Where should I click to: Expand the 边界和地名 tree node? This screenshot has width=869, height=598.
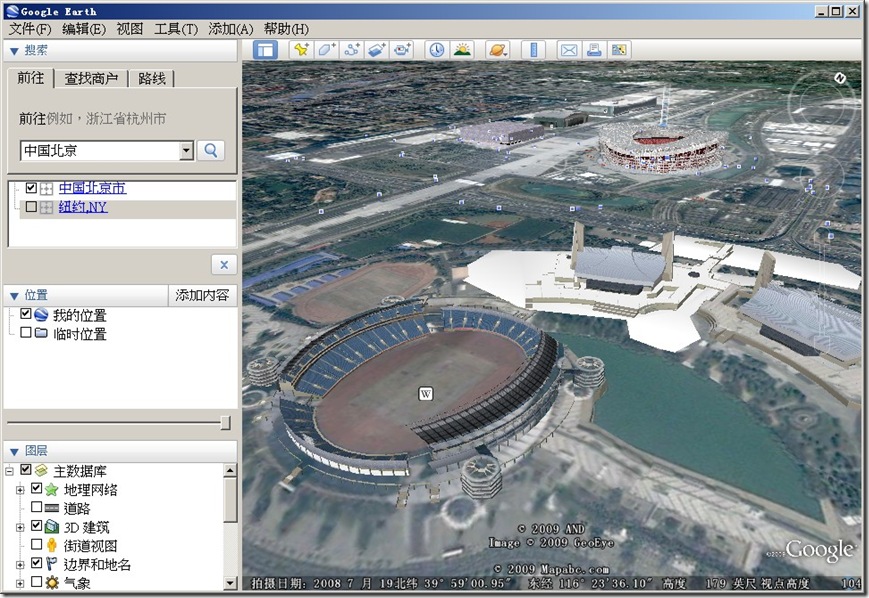(21, 565)
